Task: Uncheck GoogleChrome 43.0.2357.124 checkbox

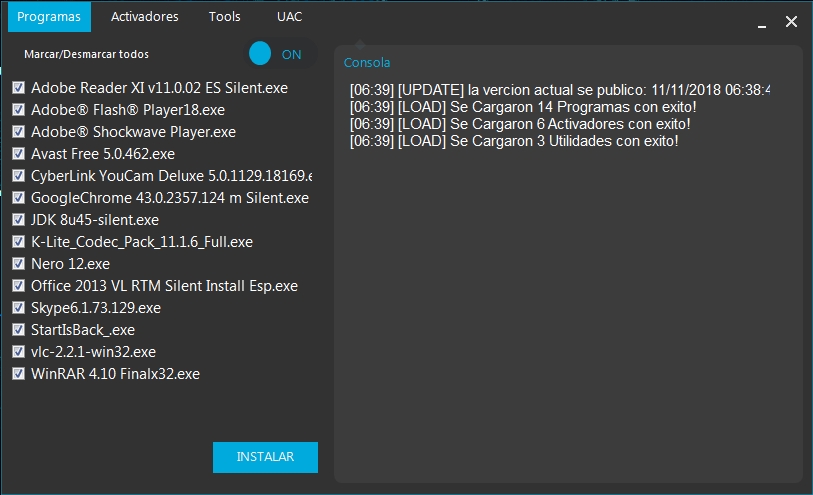Action: click(19, 197)
